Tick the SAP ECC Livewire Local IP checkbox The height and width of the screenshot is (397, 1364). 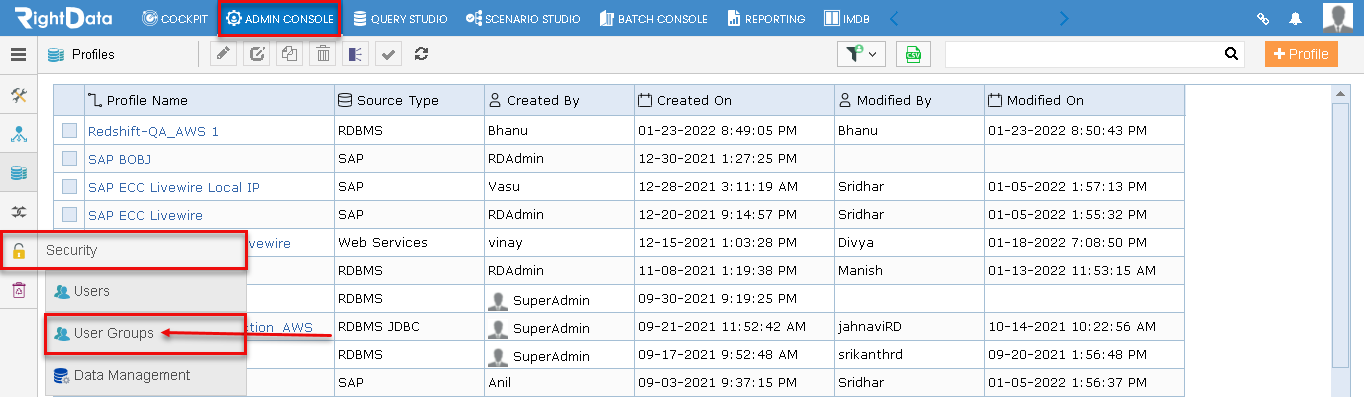(x=69, y=186)
